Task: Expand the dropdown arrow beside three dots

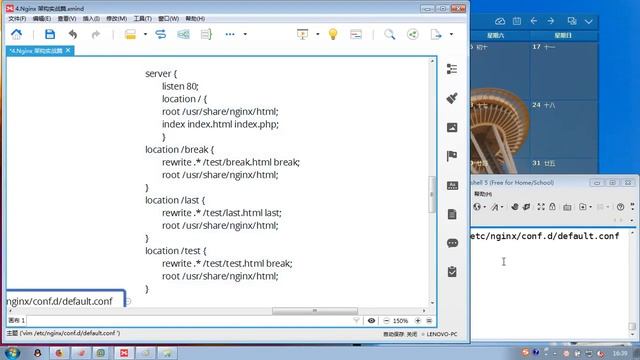Action: coord(245,34)
